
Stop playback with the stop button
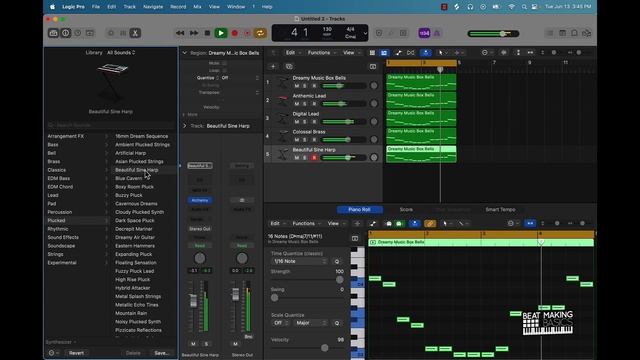pos(207,33)
